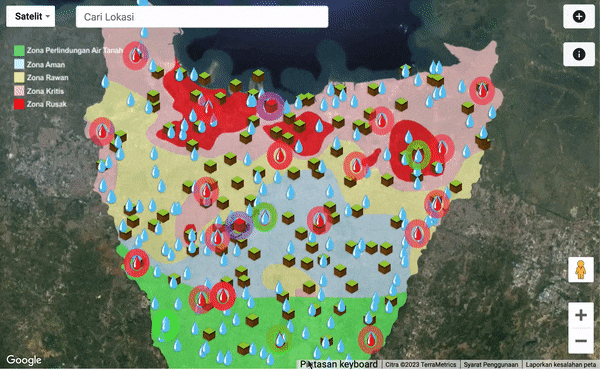Click the purple-ringed red cube marker near coast
Image resolution: width=600 pixels, height=369 pixels.
271,106
